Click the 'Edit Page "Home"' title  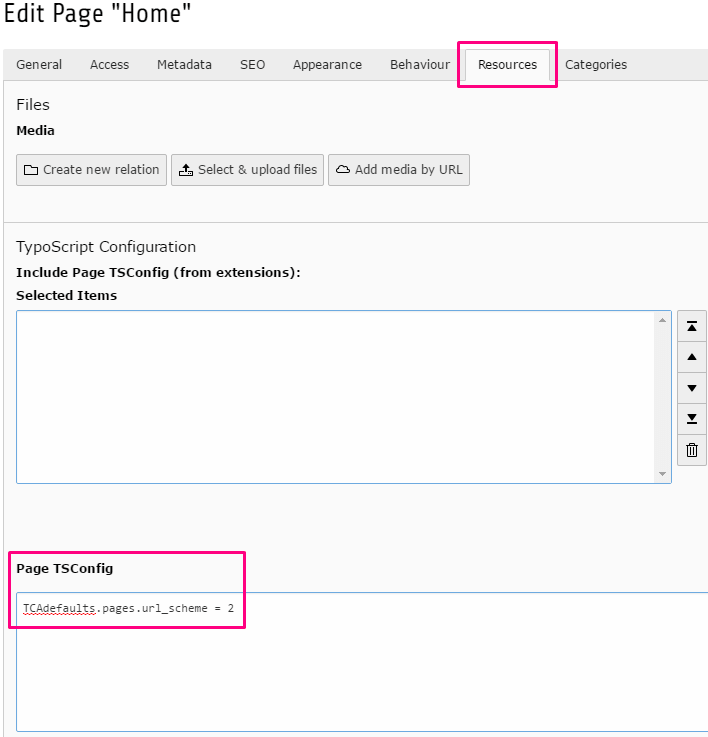97,13
